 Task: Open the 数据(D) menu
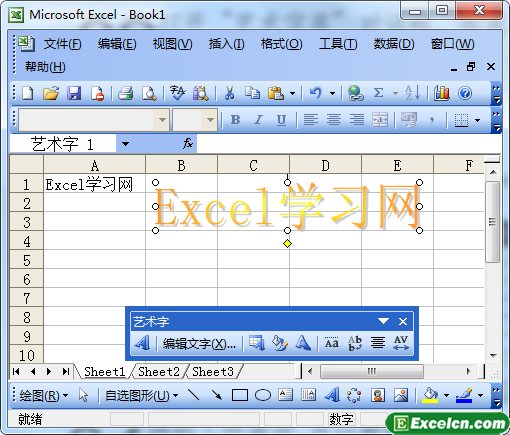(394, 44)
